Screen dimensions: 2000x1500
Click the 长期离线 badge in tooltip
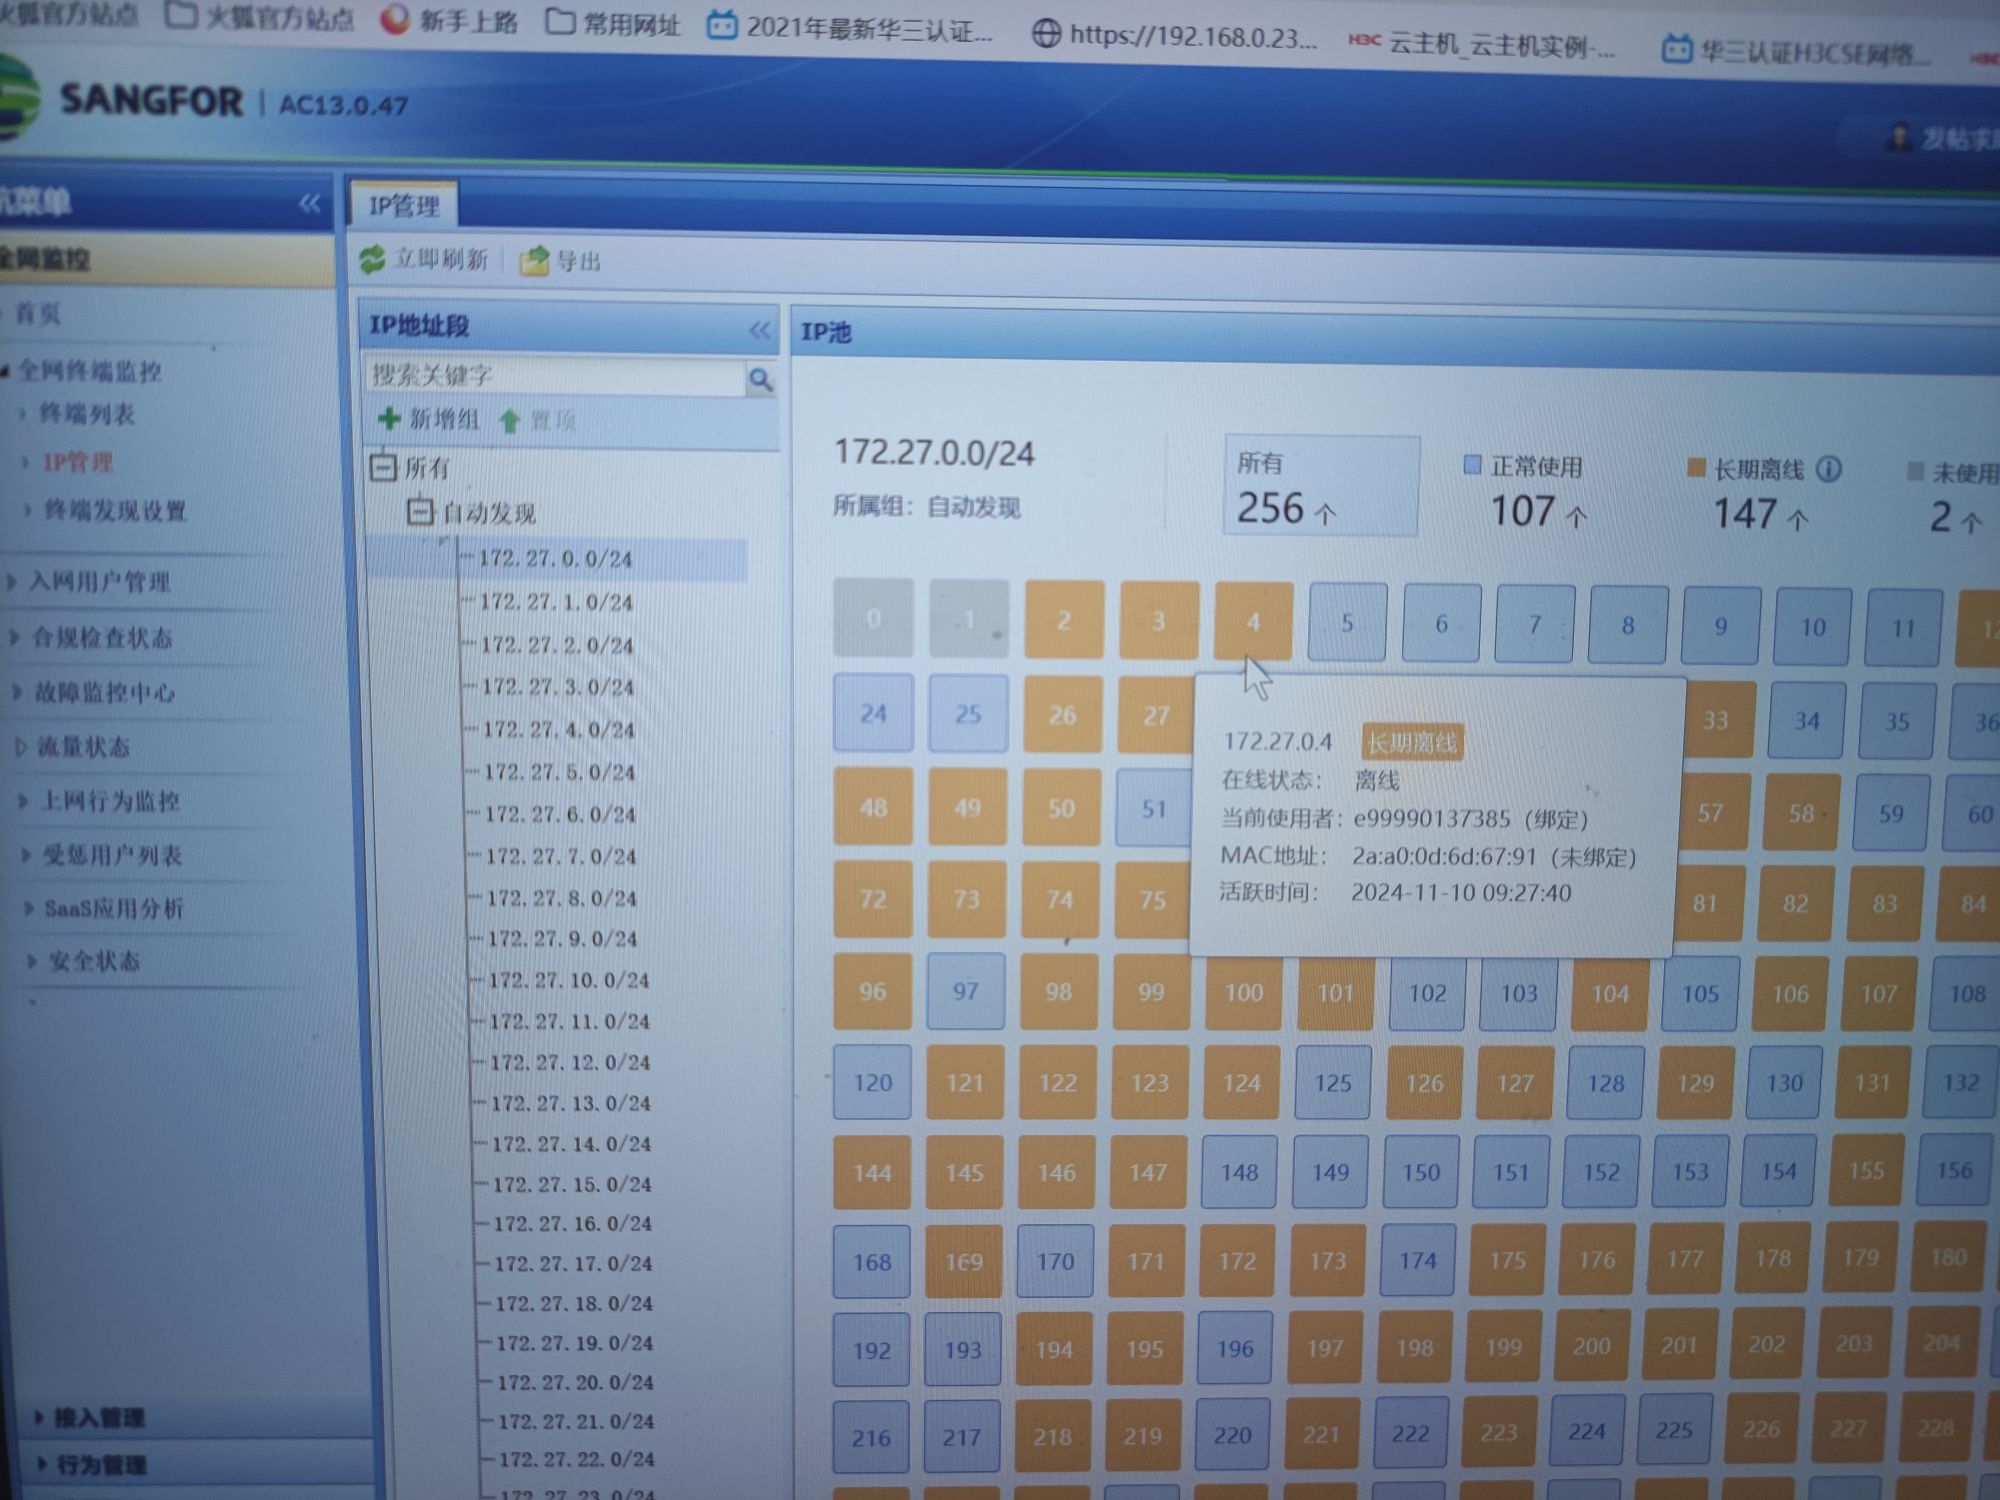tap(1412, 742)
